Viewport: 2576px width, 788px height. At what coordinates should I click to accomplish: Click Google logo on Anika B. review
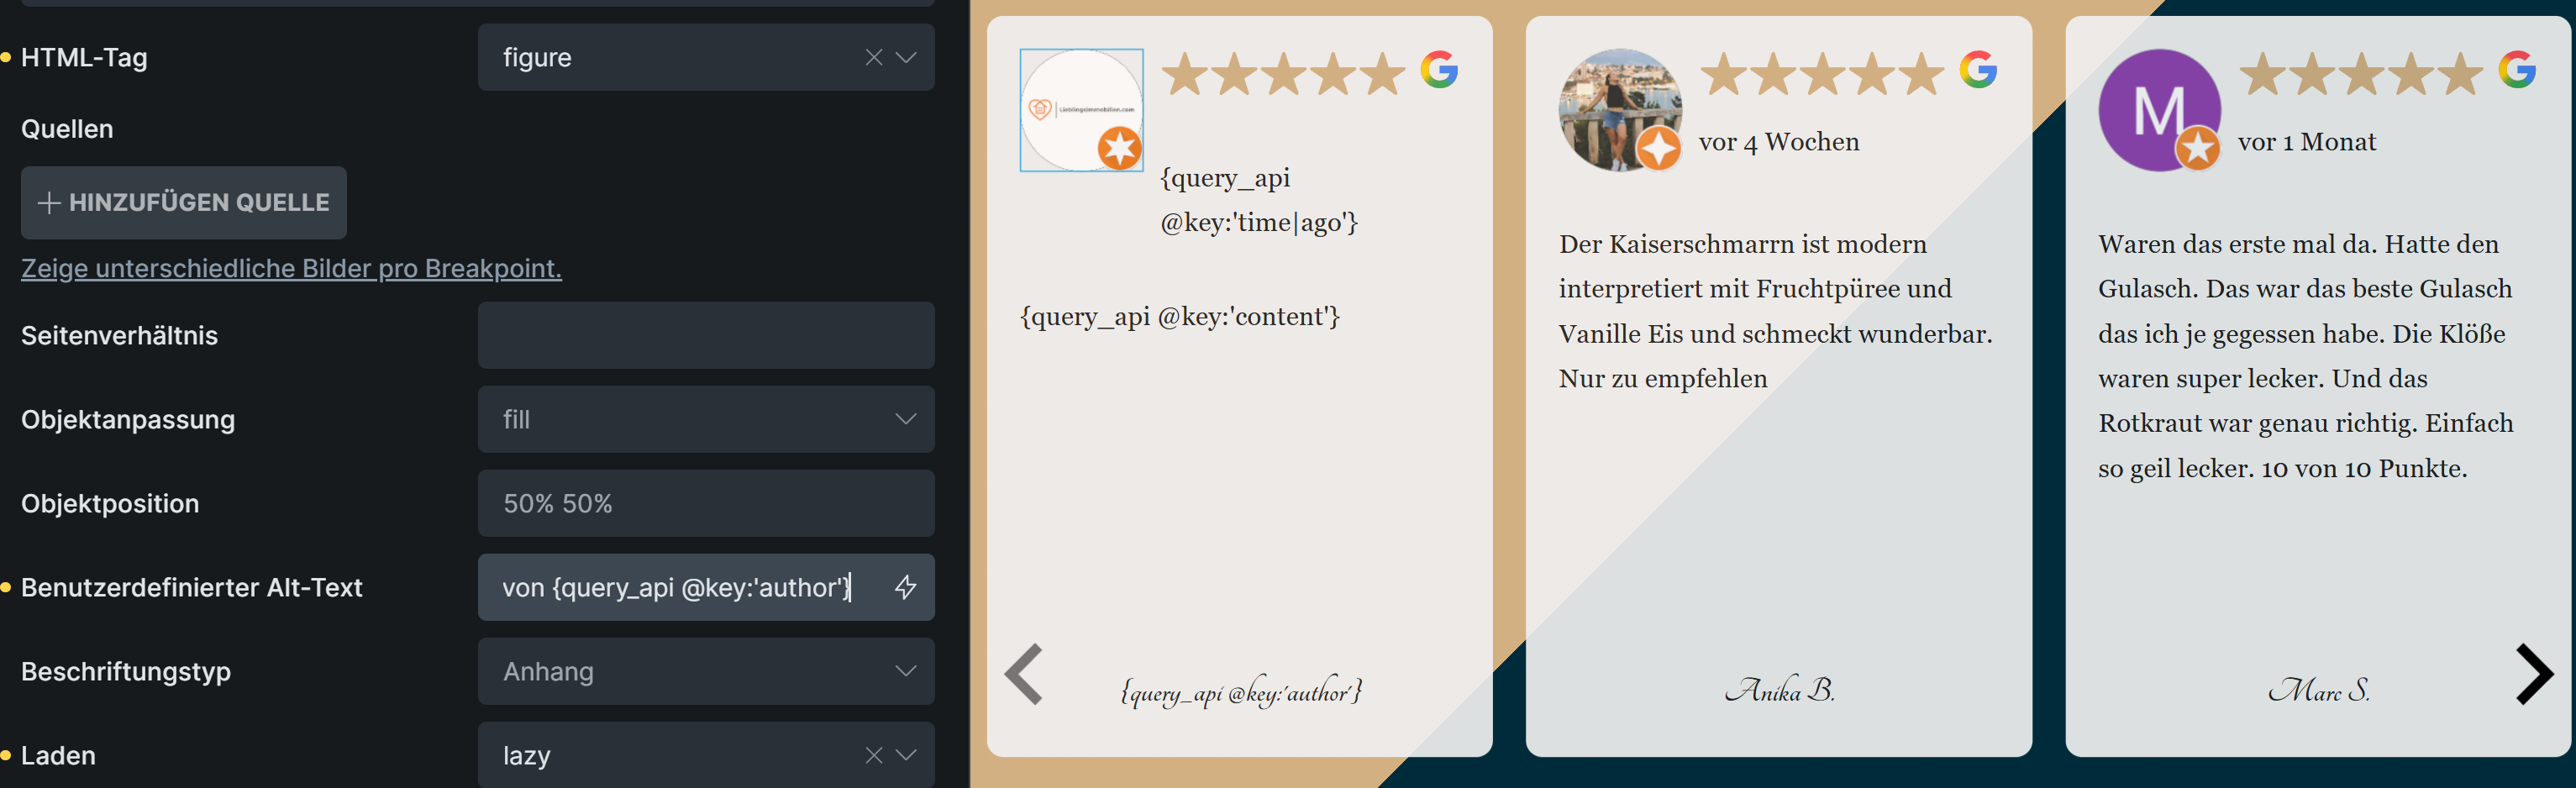(1977, 70)
